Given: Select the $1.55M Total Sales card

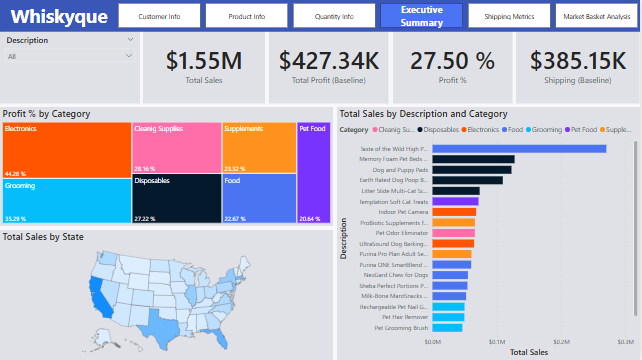Looking at the screenshot, I should point(204,68).
